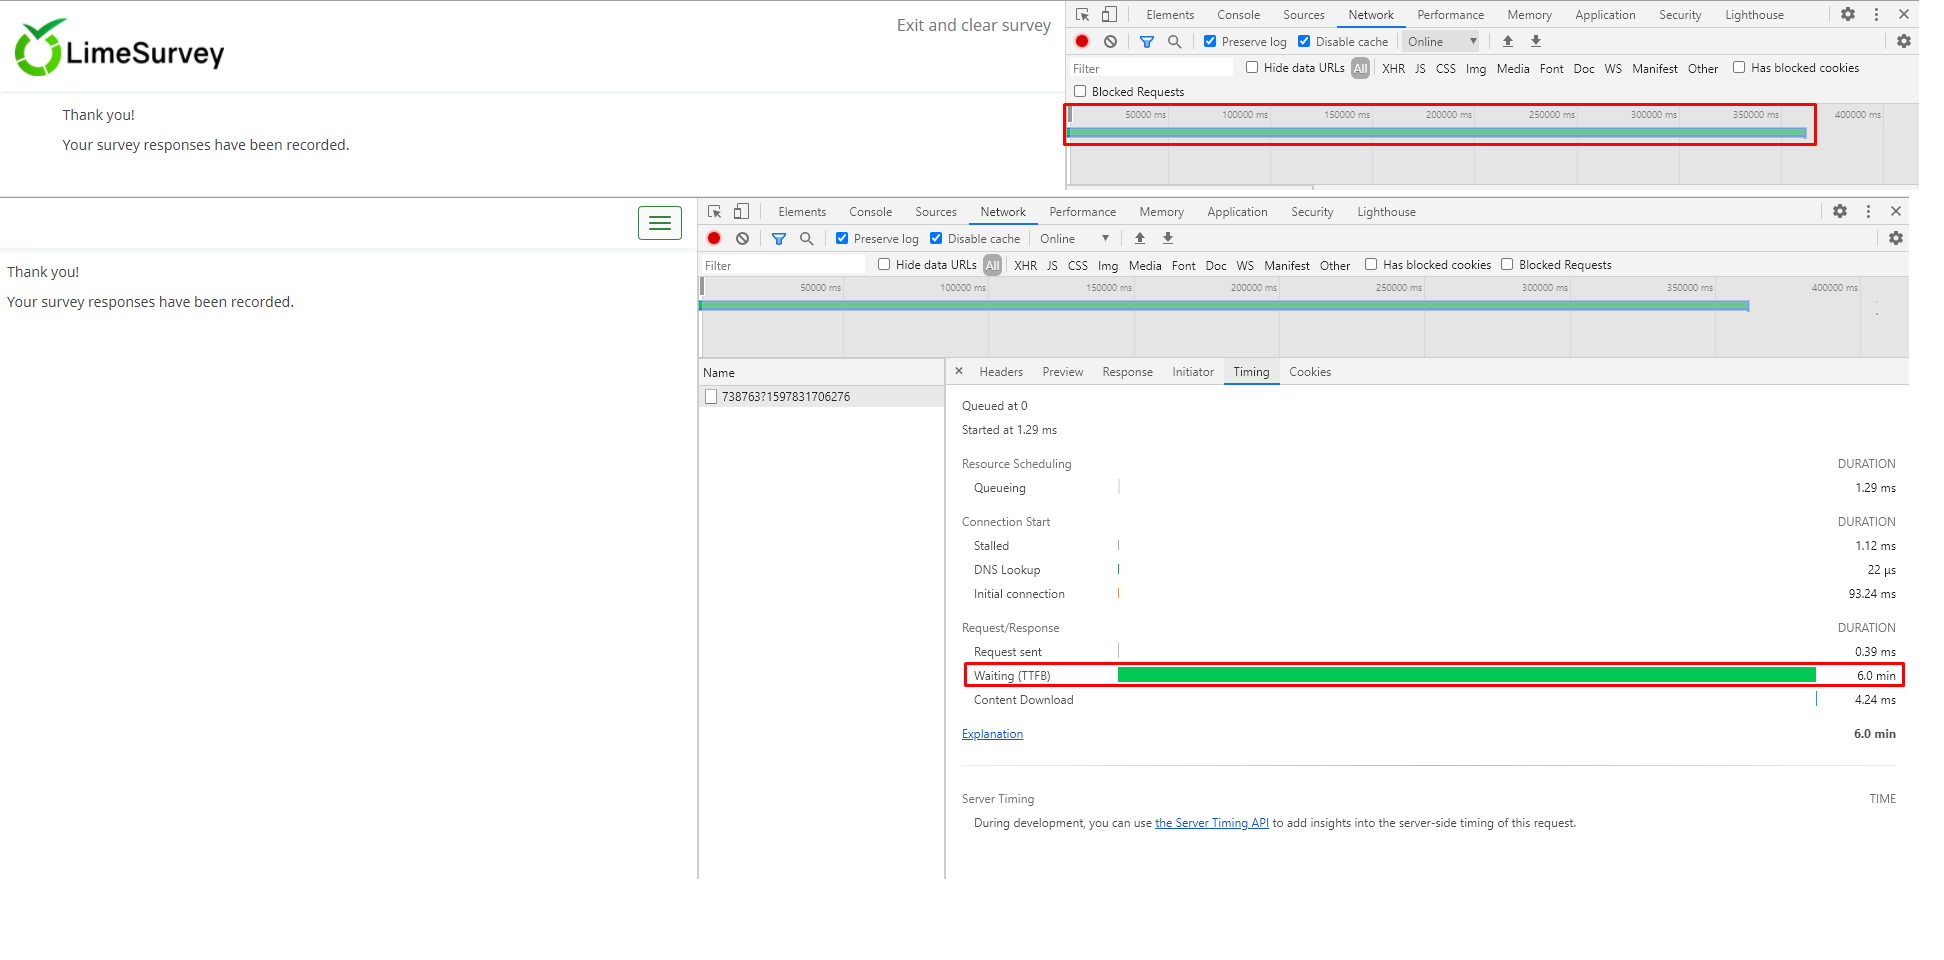Toggle the device toolbar icon in lower DevTools

[x=741, y=211]
